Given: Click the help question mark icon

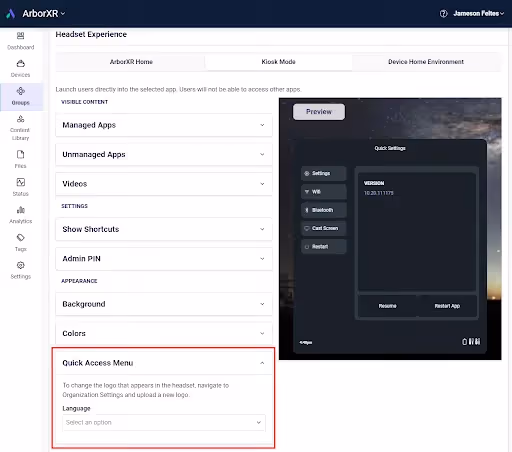Looking at the screenshot, I should (443, 14).
